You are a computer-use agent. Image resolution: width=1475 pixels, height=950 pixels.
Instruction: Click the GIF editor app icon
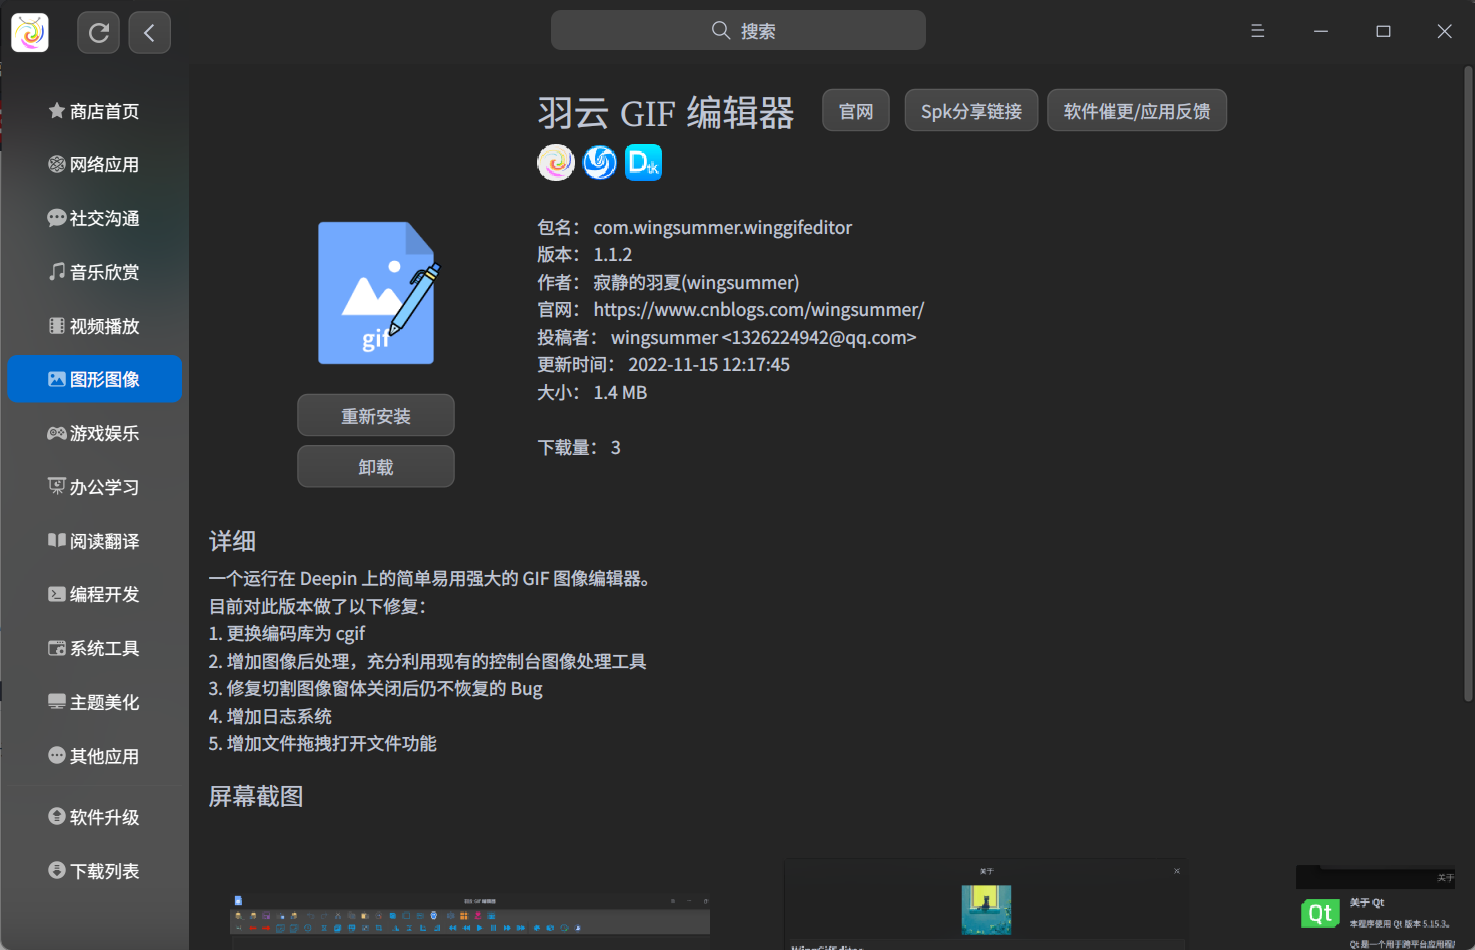378,293
